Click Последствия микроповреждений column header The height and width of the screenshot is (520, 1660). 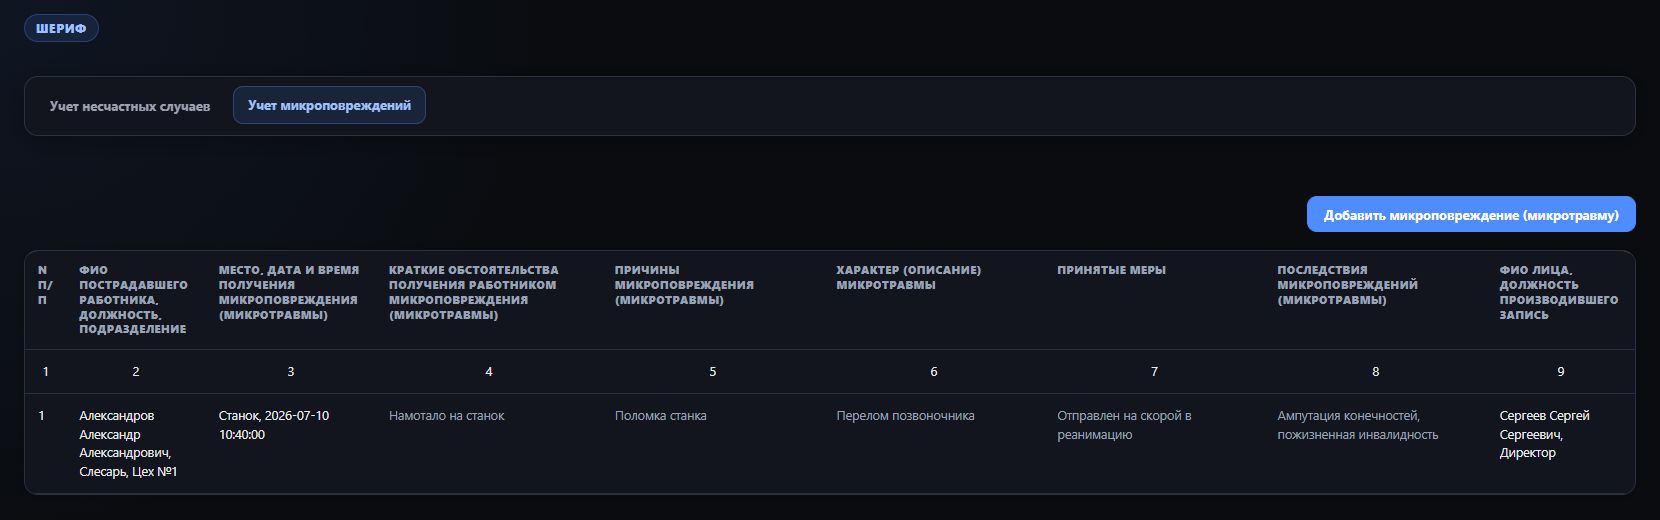point(1347,285)
